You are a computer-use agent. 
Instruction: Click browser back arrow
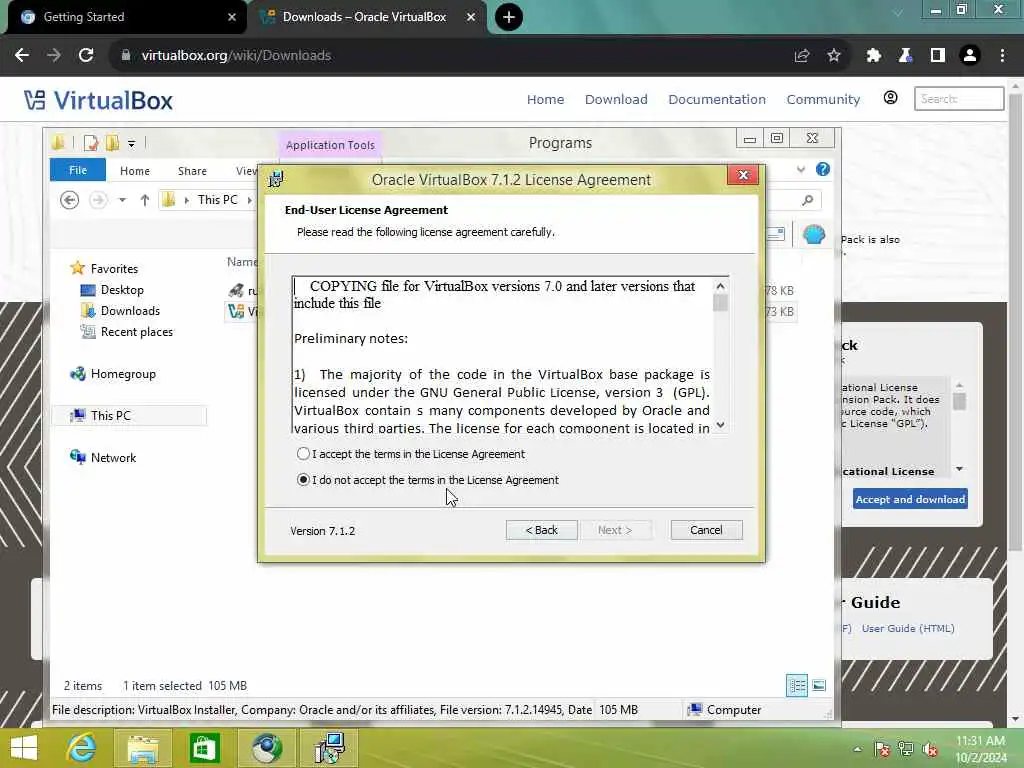click(x=22, y=56)
